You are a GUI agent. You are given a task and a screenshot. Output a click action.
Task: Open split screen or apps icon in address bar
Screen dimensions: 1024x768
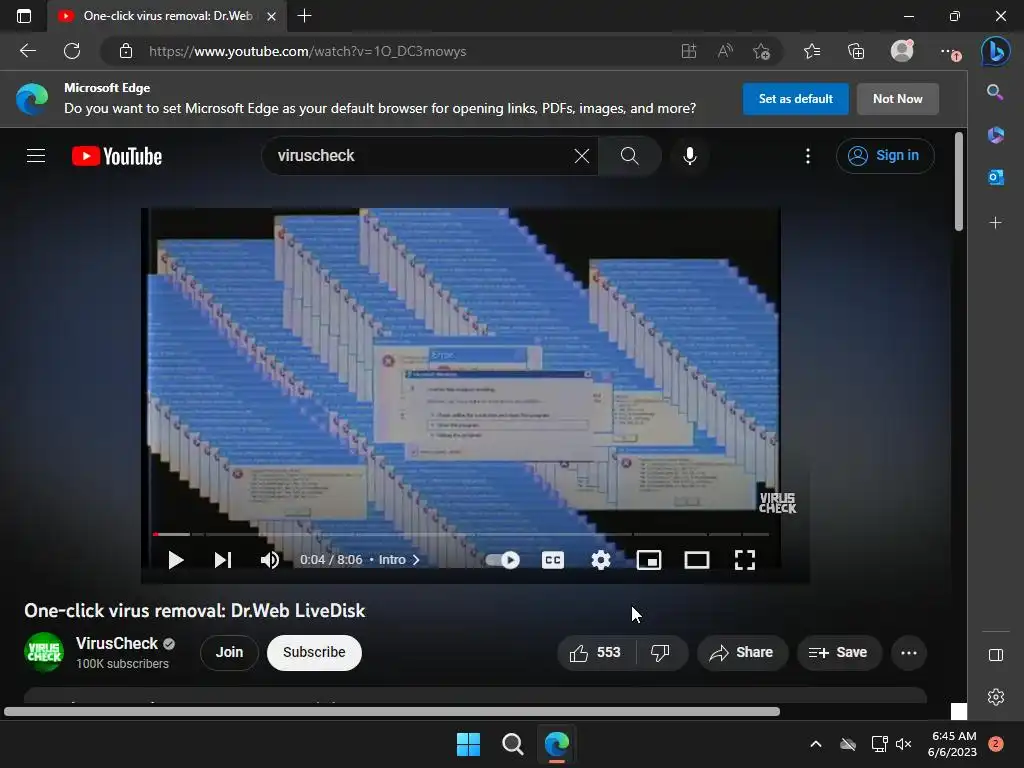(689, 51)
